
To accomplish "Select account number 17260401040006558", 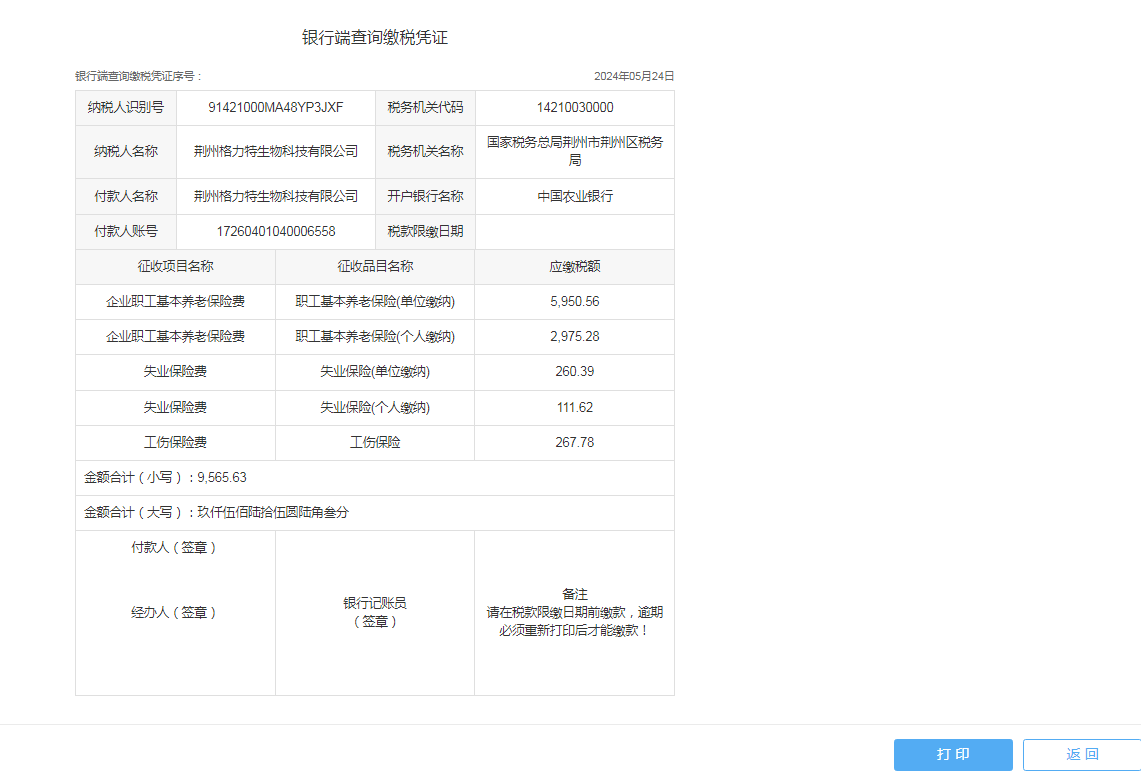I will pyautogui.click(x=276, y=231).
